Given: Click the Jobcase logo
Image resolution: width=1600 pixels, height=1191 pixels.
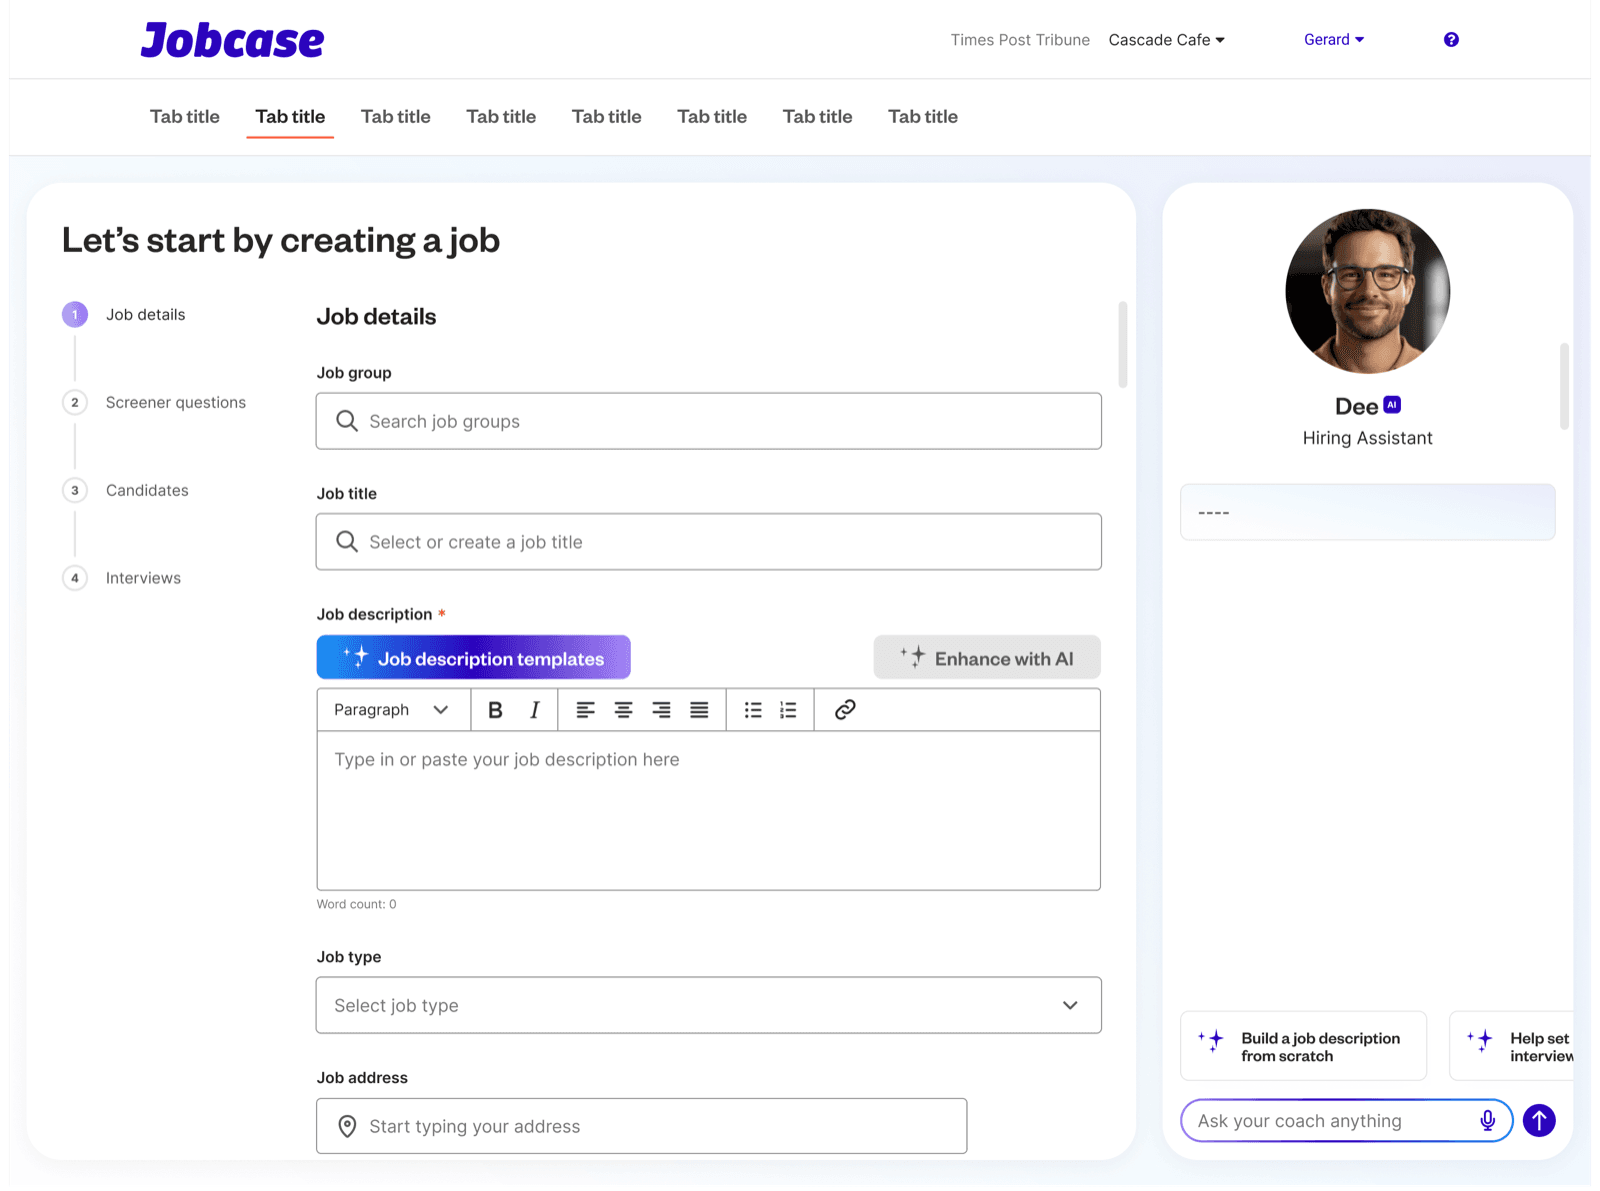Looking at the screenshot, I should click(x=232, y=40).
